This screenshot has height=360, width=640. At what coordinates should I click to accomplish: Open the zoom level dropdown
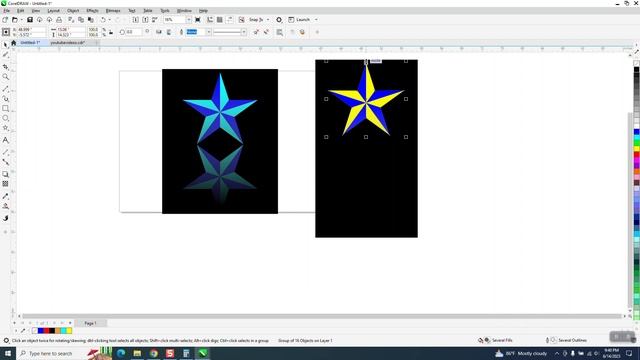[x=189, y=20]
